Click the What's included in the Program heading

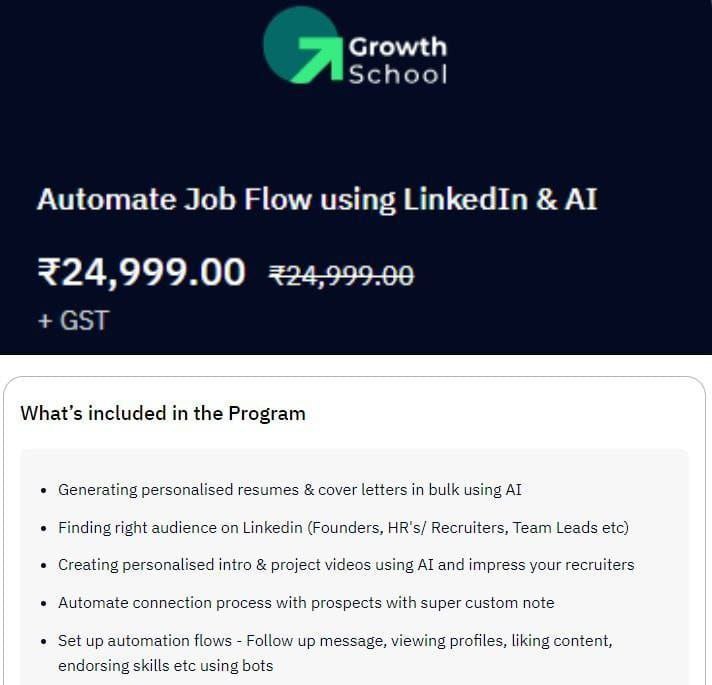163,414
